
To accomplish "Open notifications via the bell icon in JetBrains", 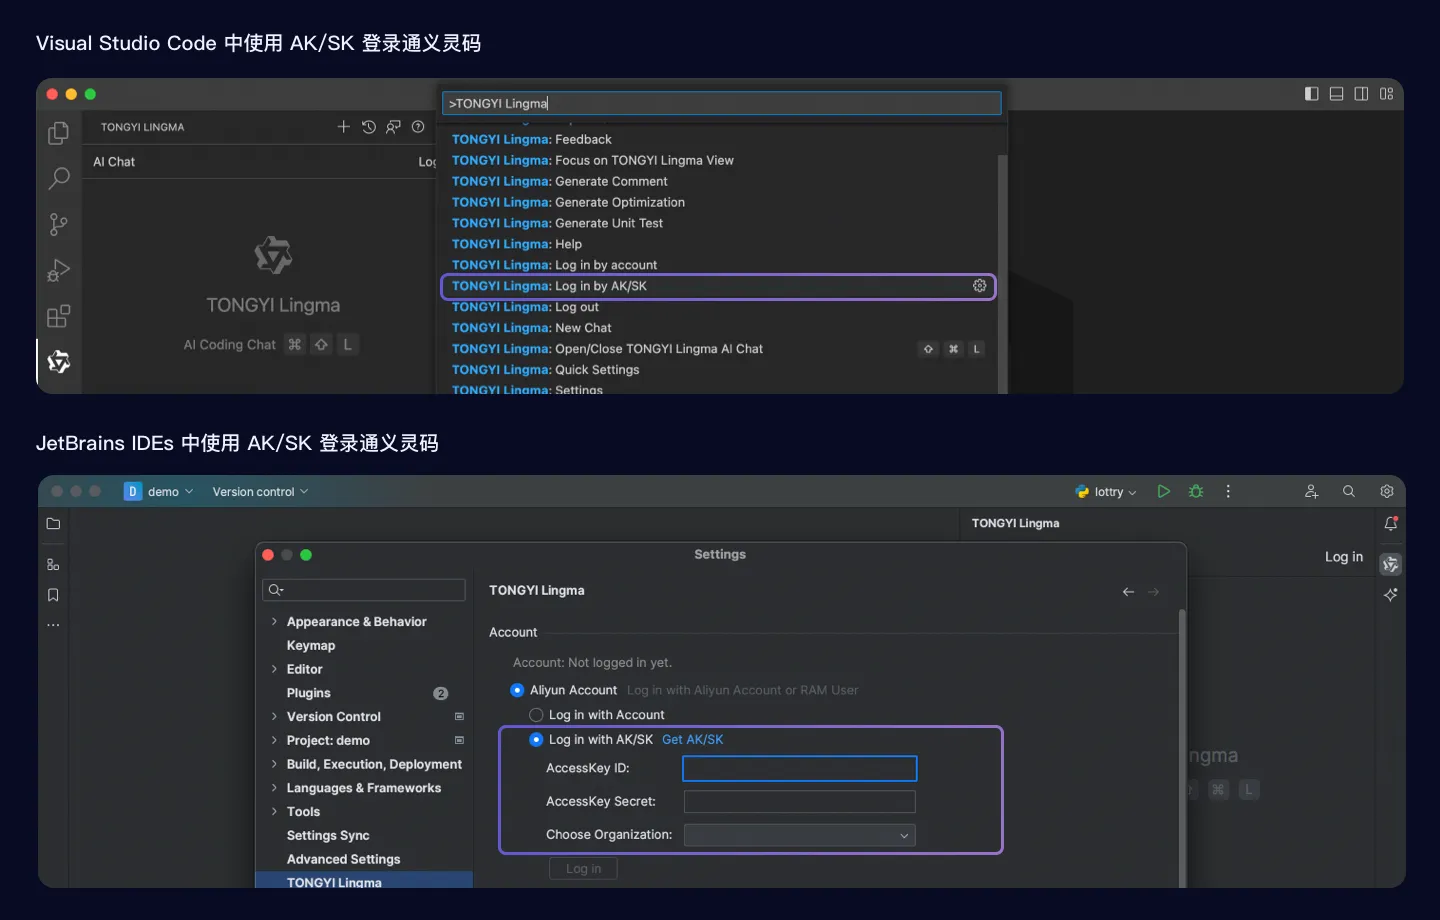I will 1391,523.
